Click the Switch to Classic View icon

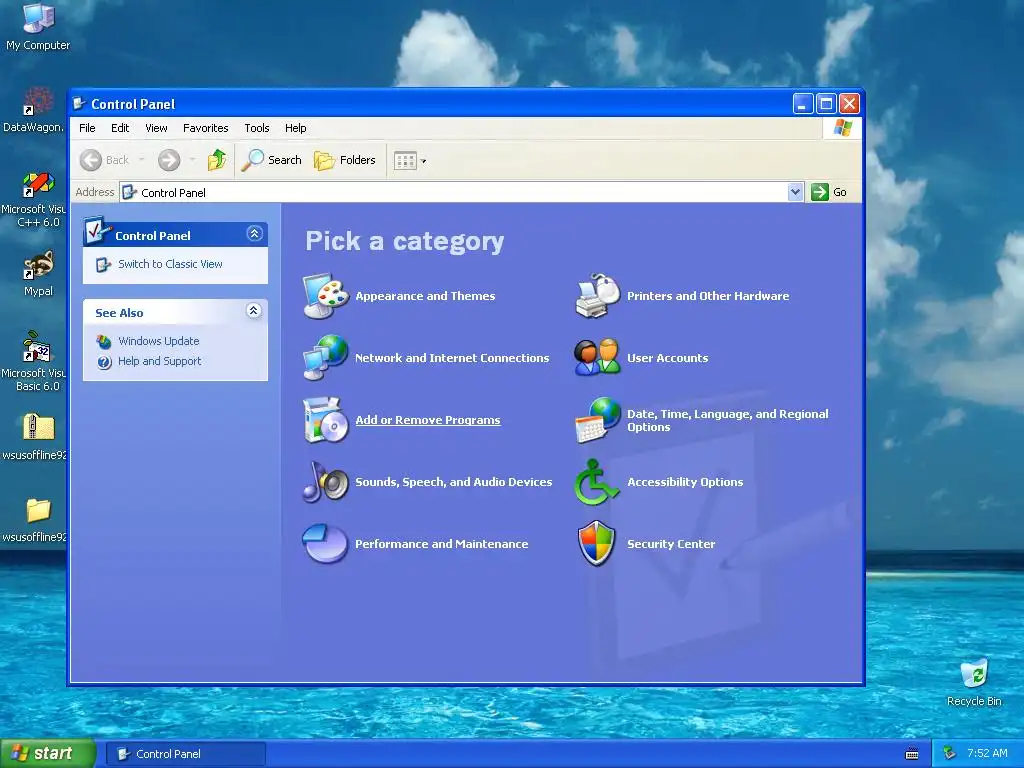tap(103, 264)
